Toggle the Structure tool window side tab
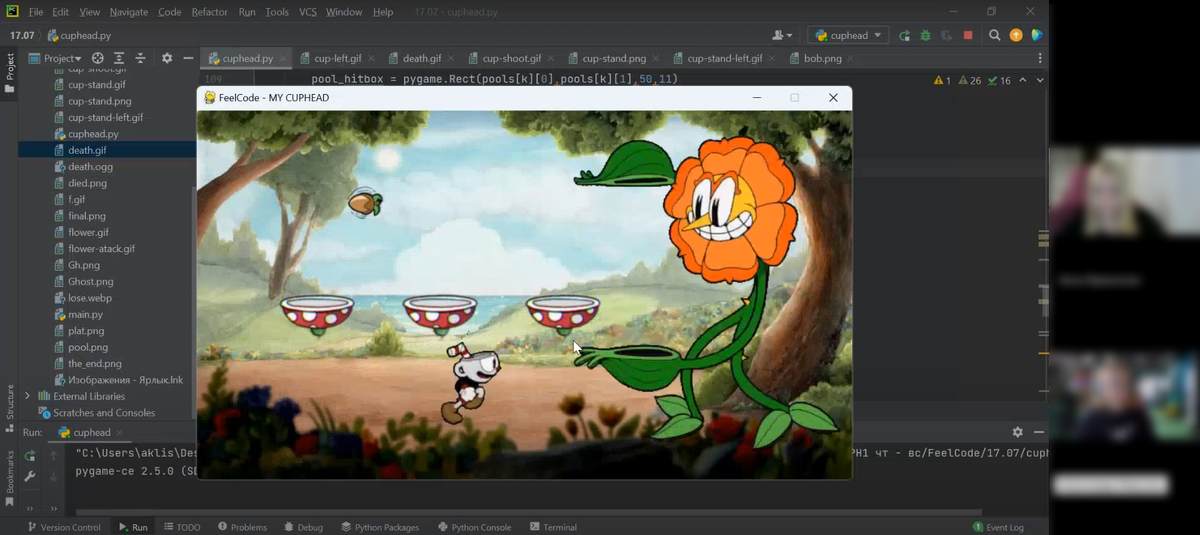 (9, 404)
